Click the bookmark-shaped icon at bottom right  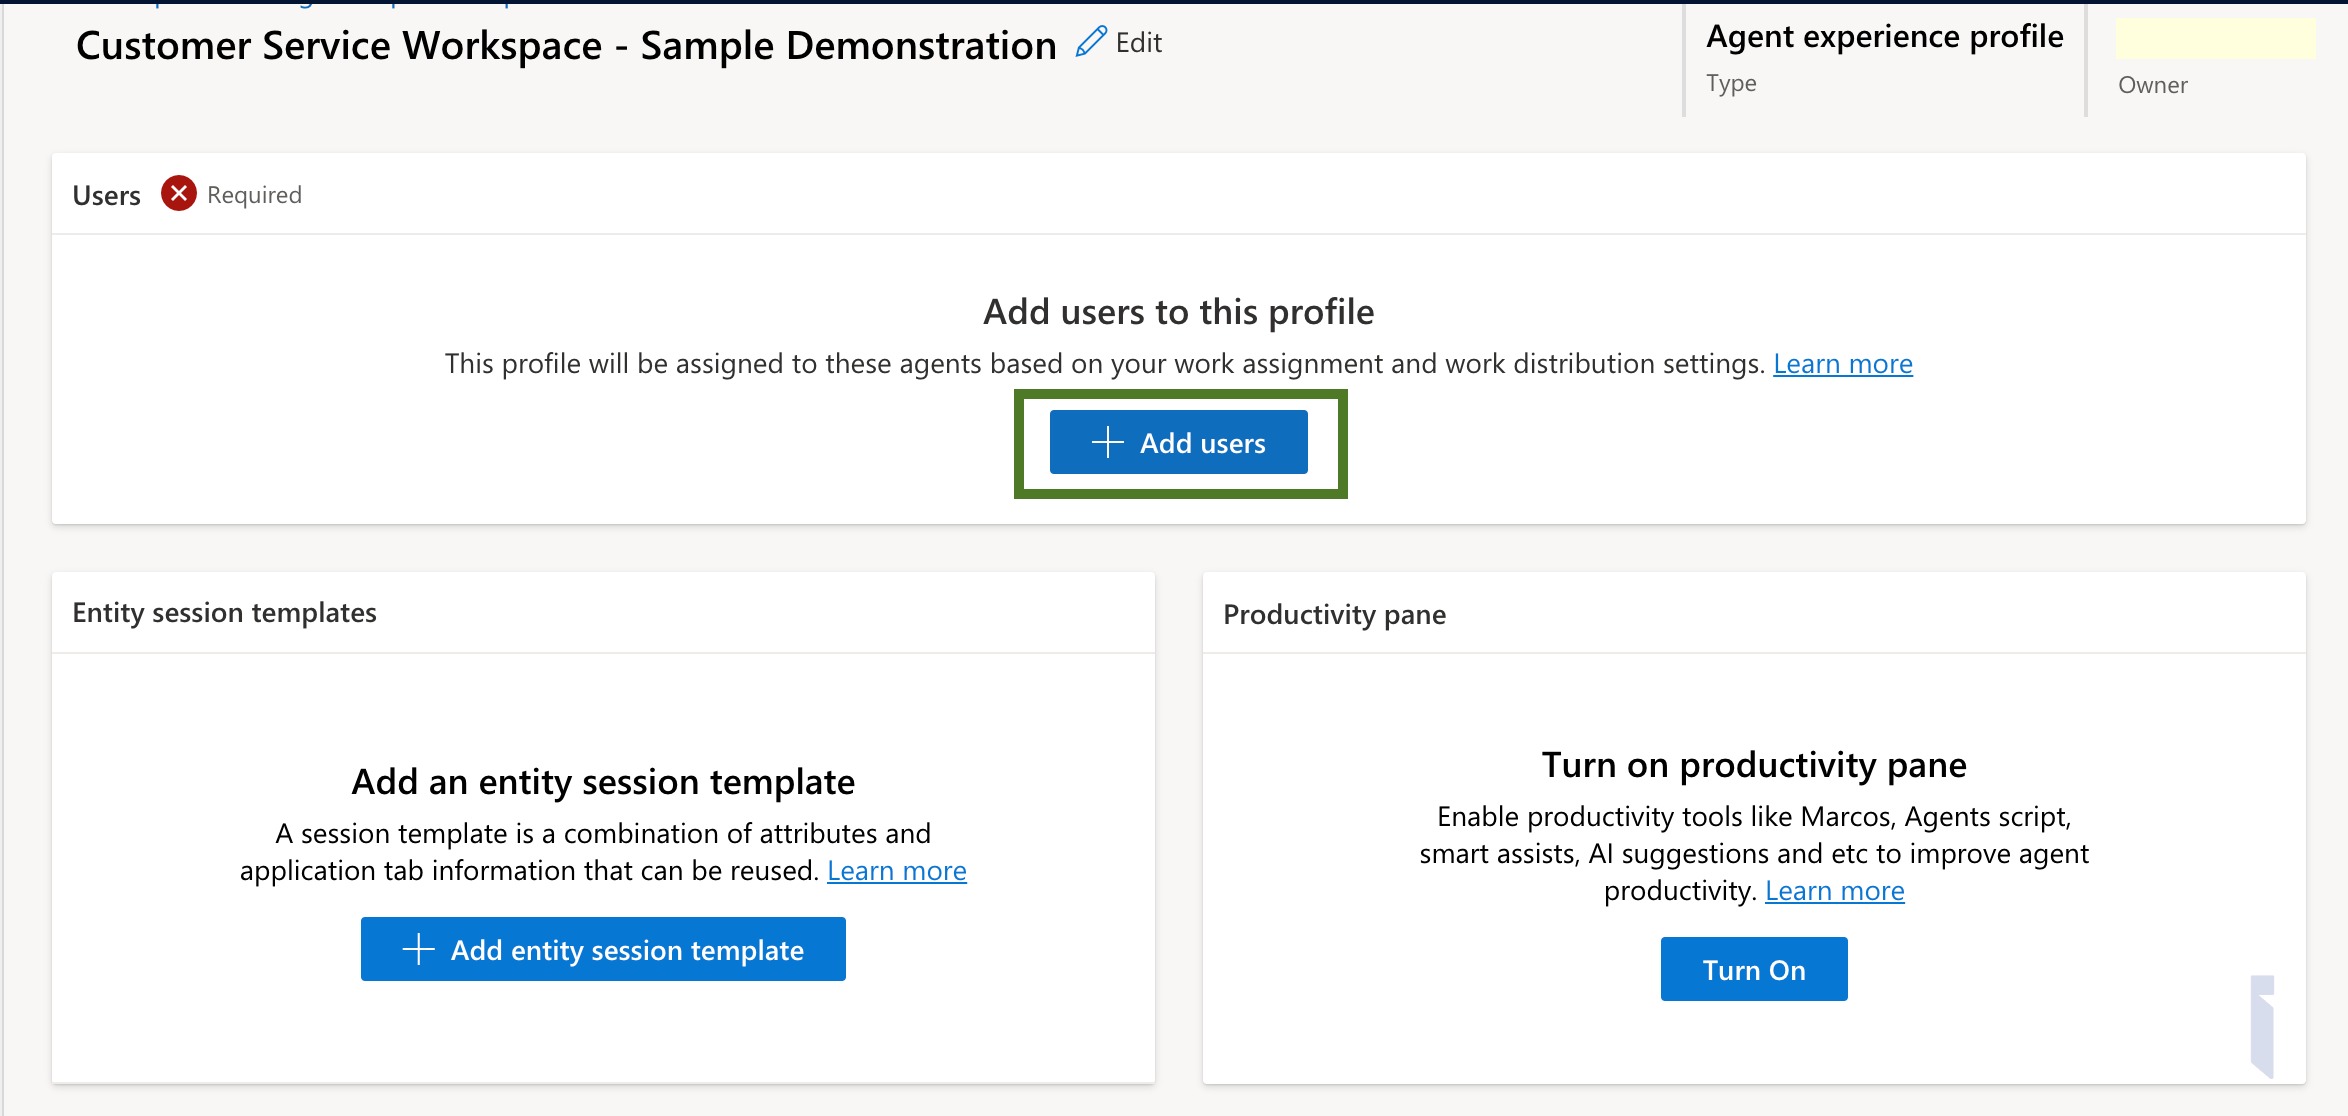click(2262, 1025)
